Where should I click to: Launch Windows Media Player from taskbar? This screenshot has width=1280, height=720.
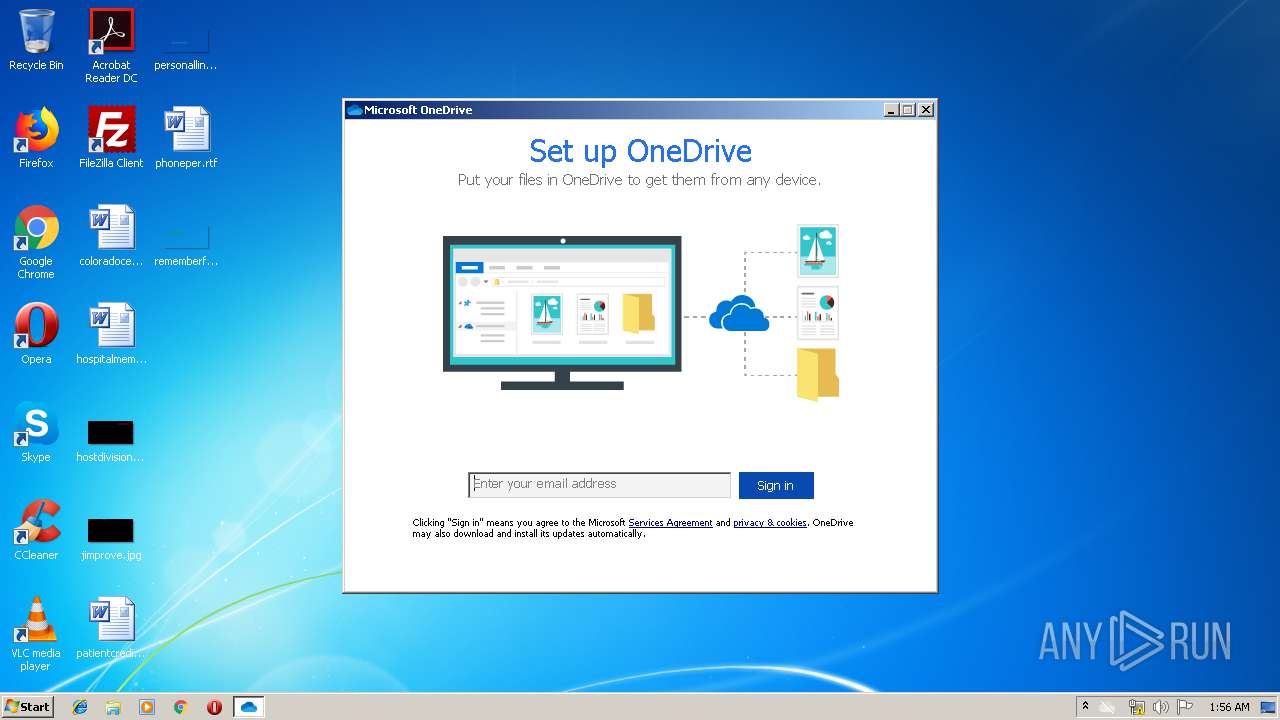click(147, 707)
